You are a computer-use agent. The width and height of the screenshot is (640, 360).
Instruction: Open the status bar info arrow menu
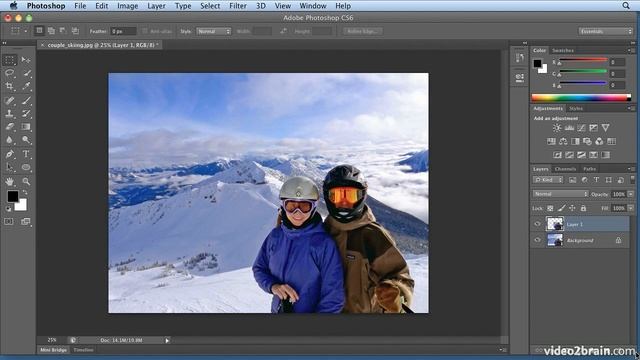coord(167,340)
